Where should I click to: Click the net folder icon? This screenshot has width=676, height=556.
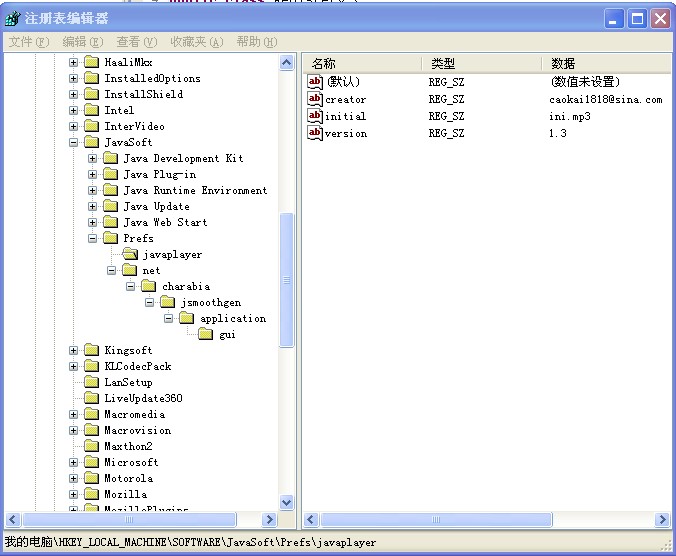(x=129, y=270)
